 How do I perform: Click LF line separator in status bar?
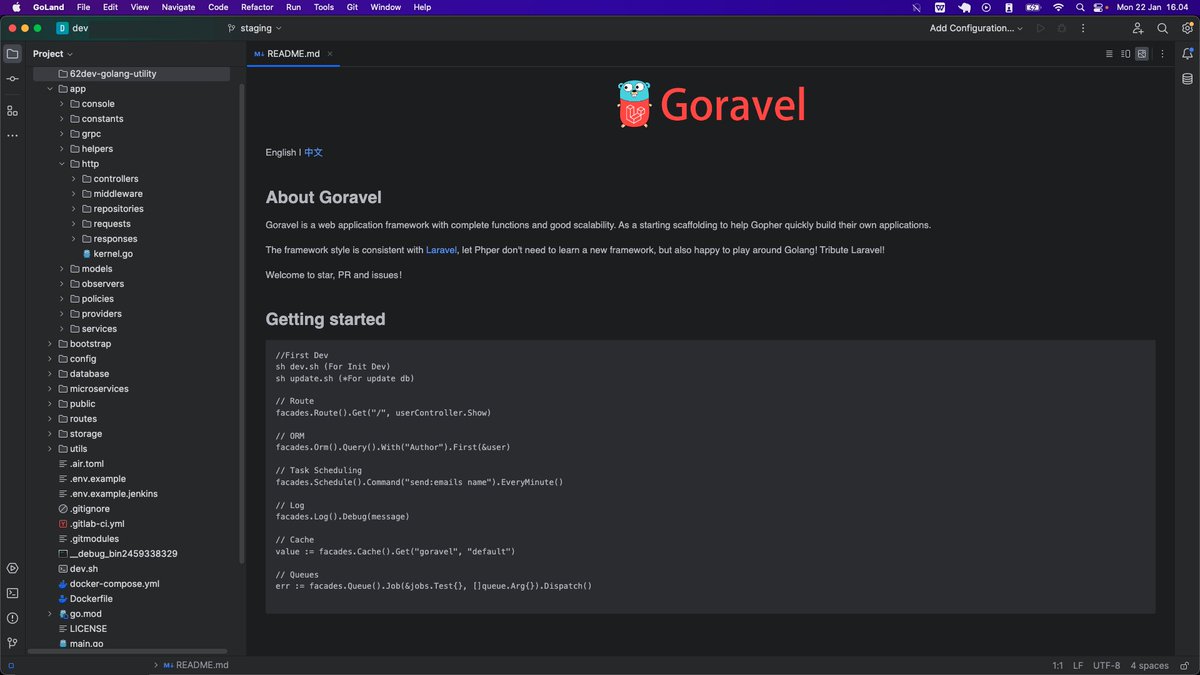click(1078, 665)
